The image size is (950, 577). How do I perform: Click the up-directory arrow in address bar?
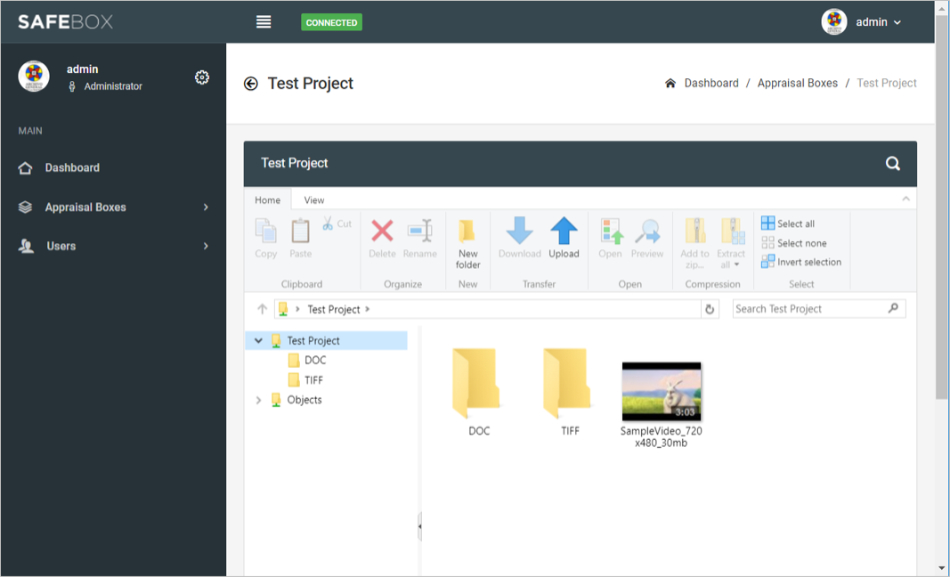(262, 309)
